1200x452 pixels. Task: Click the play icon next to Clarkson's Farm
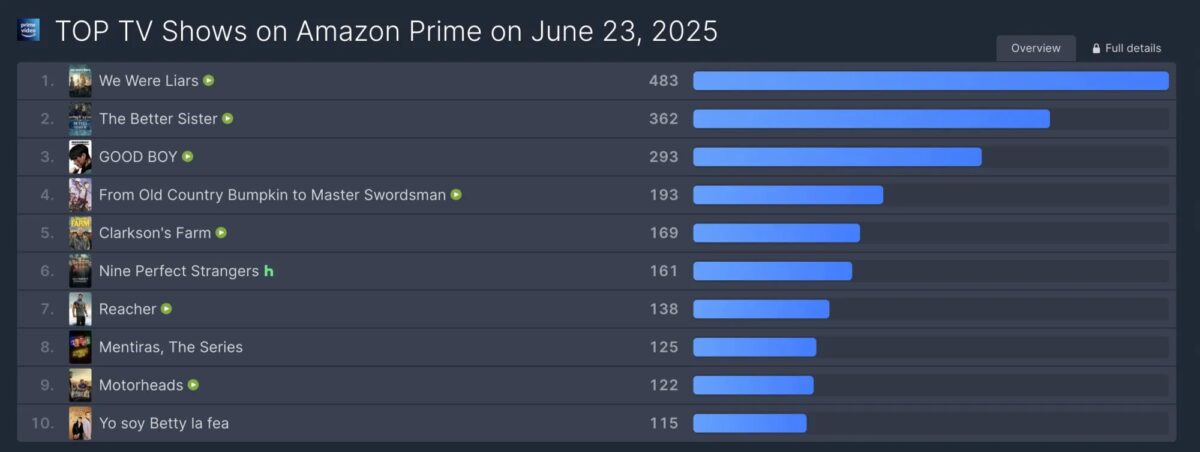221,233
